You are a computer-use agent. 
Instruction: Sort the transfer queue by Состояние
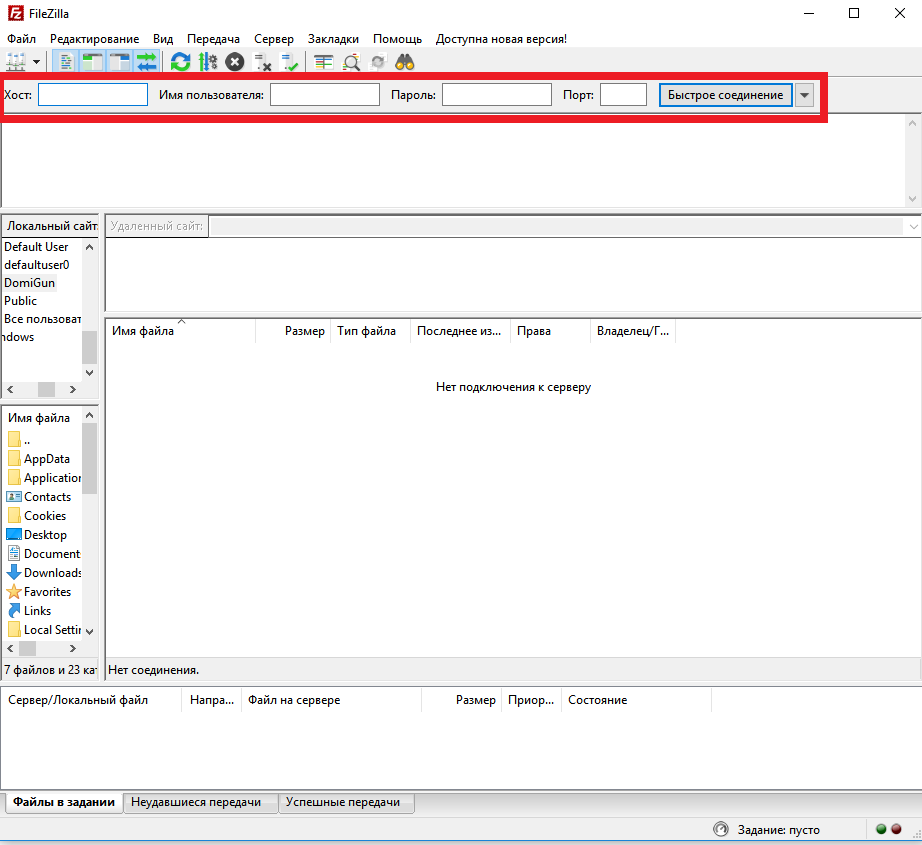[x=636, y=700]
